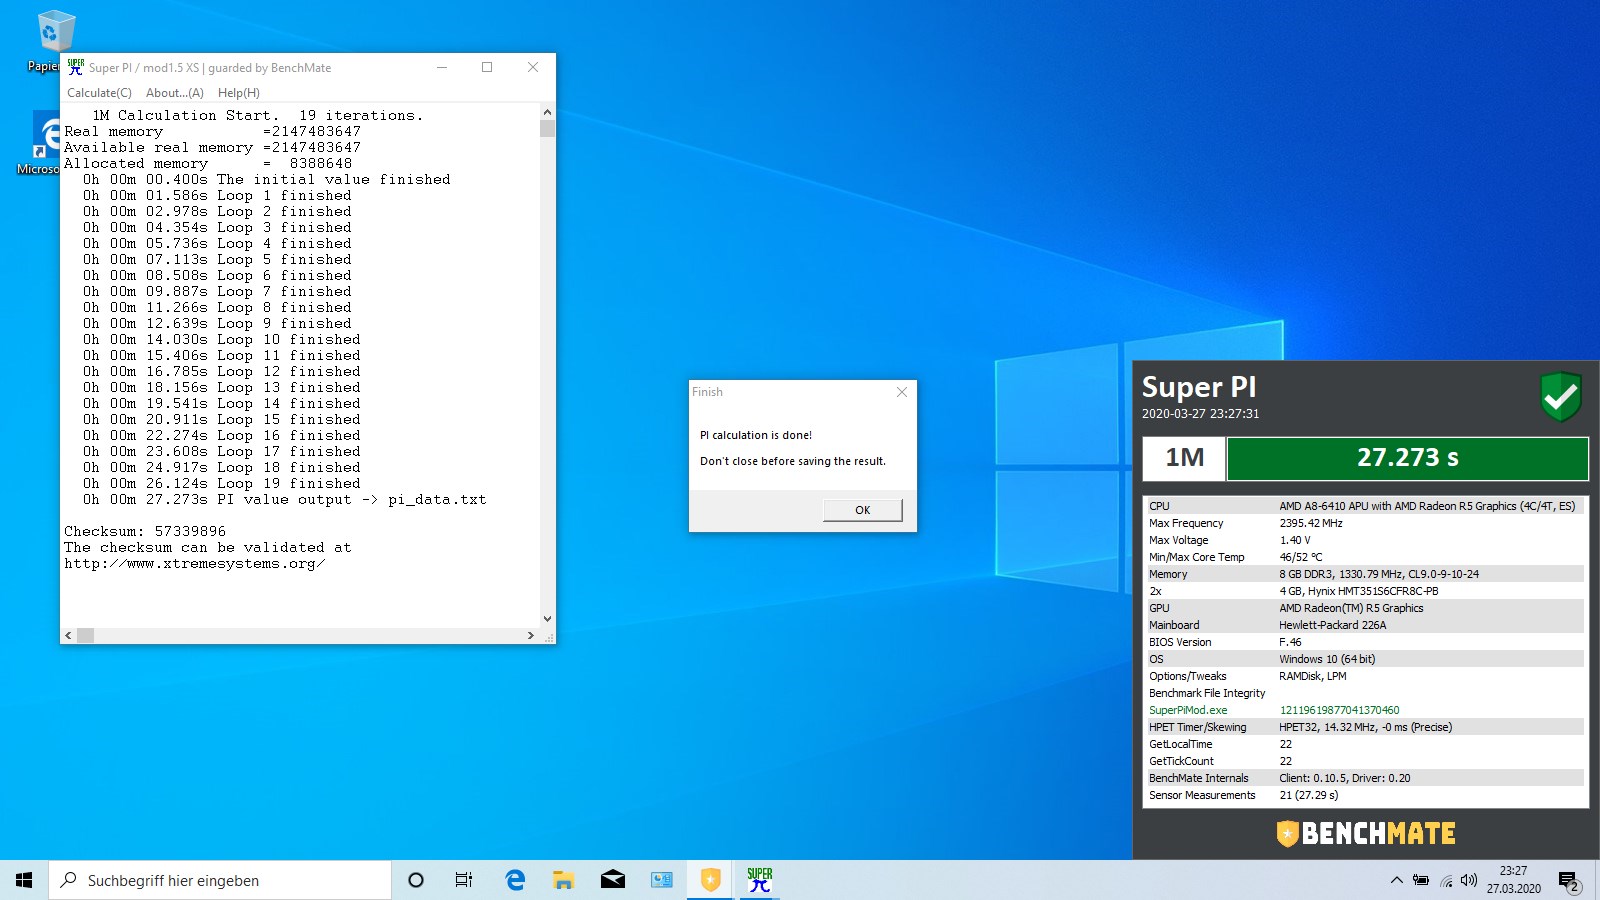Click the HPET Timer/Skewing value text
The height and width of the screenshot is (900, 1600).
pyautogui.click(x=1365, y=727)
